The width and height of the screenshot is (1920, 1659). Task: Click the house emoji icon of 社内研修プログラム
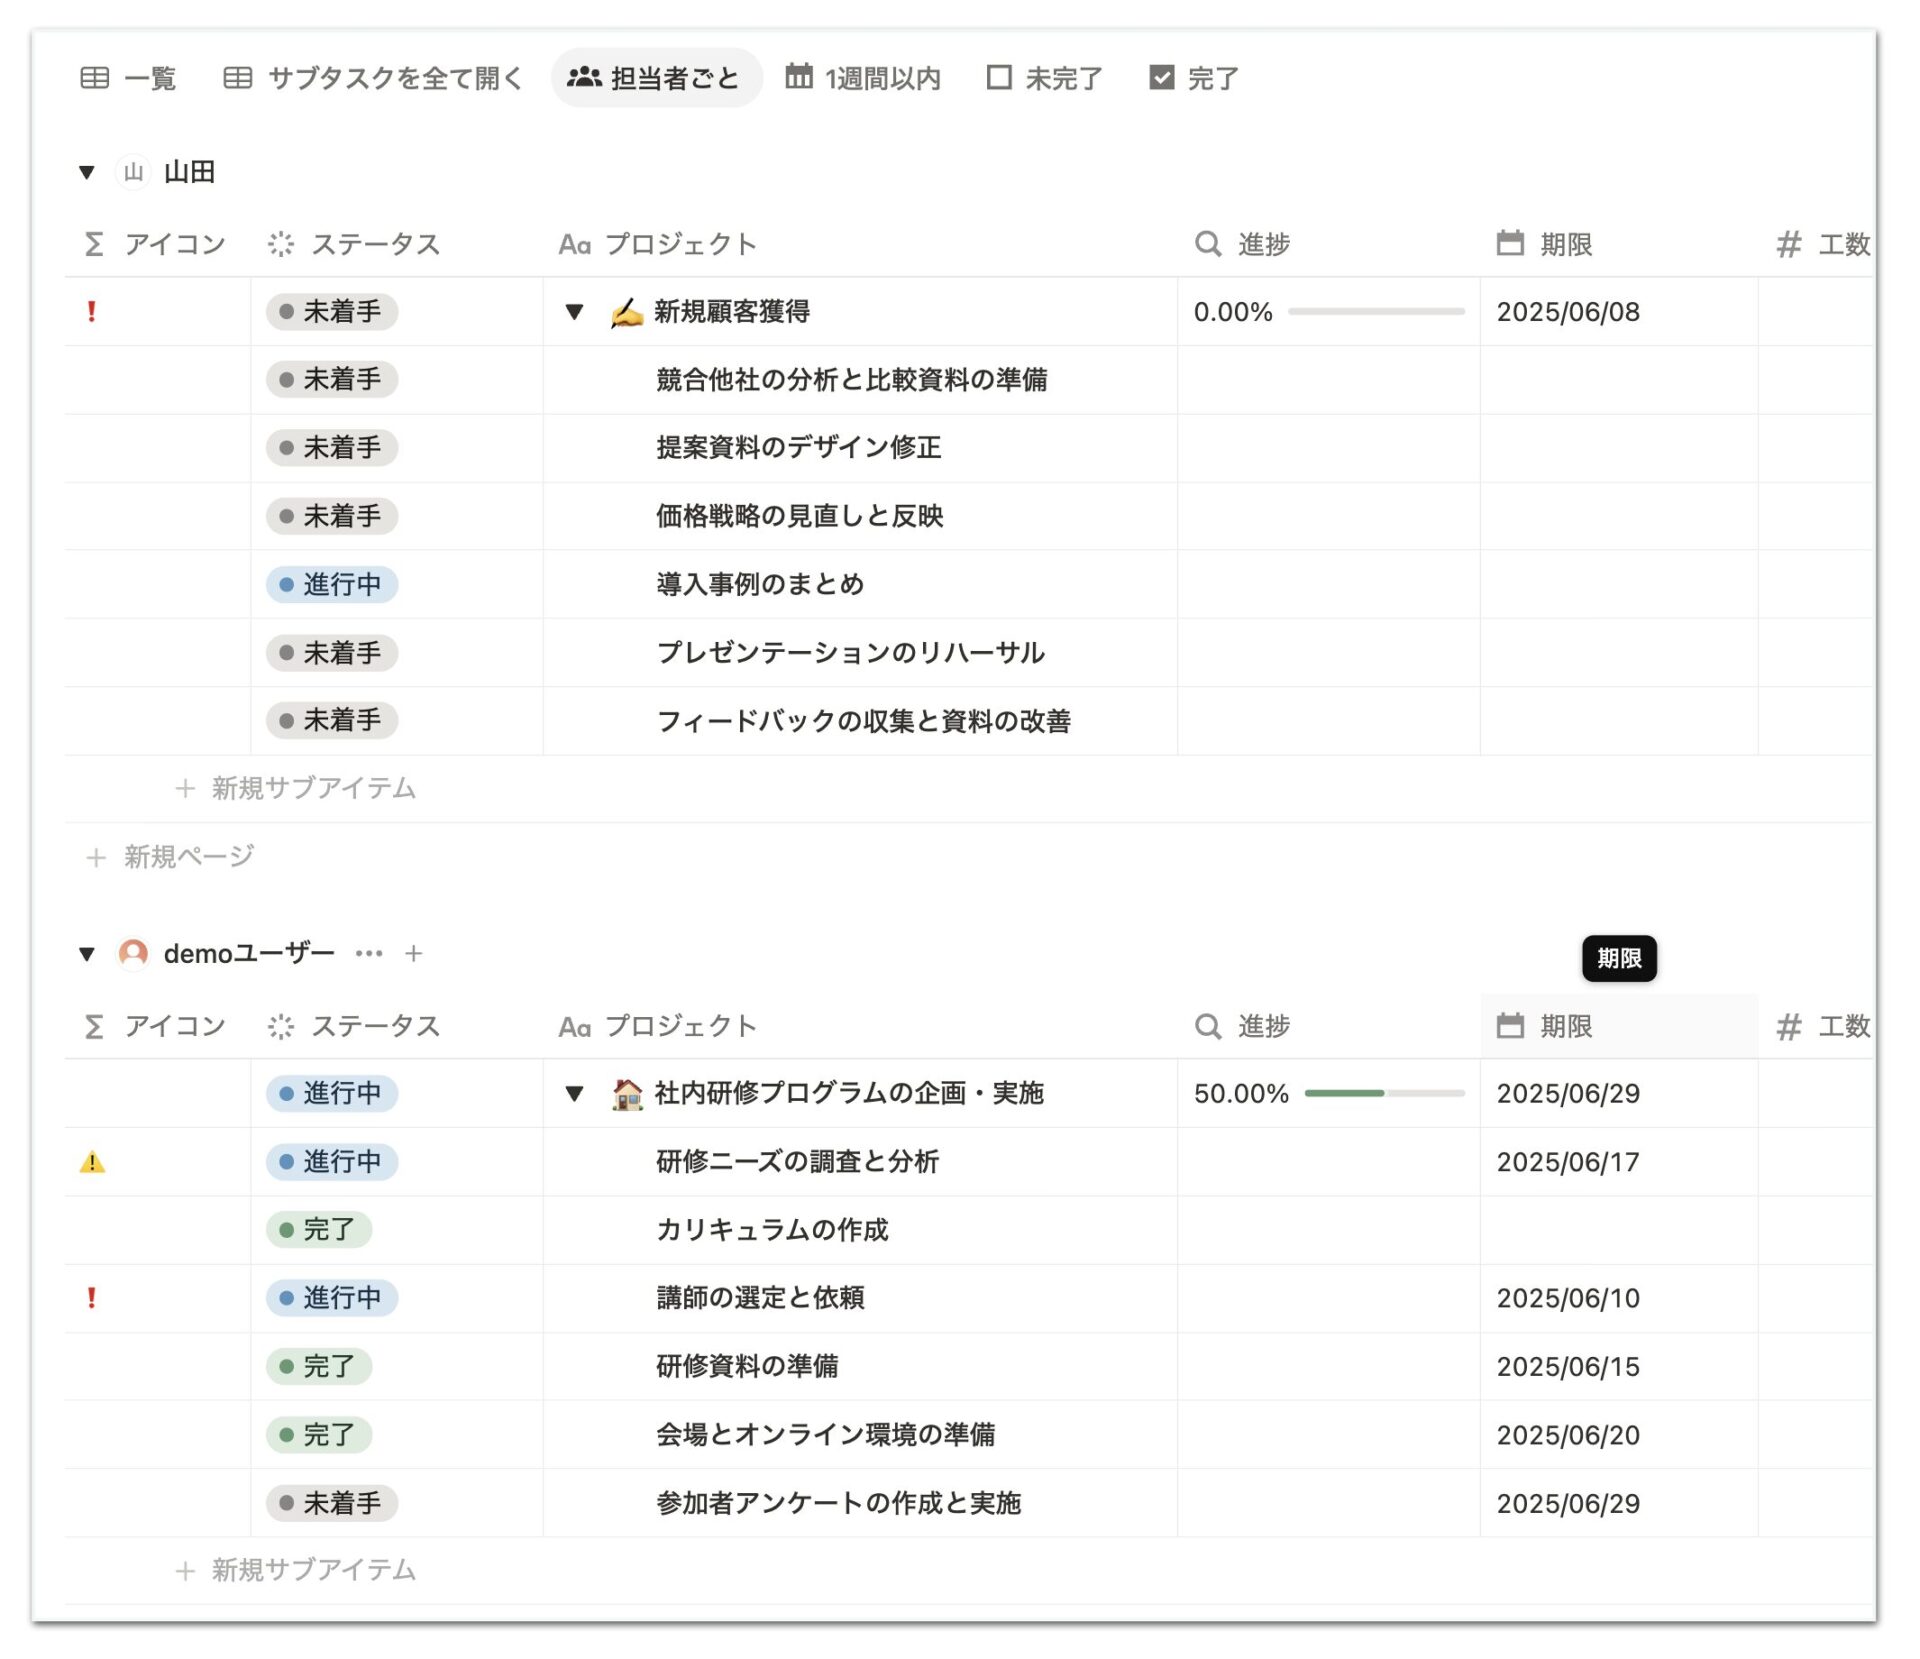pos(627,1094)
